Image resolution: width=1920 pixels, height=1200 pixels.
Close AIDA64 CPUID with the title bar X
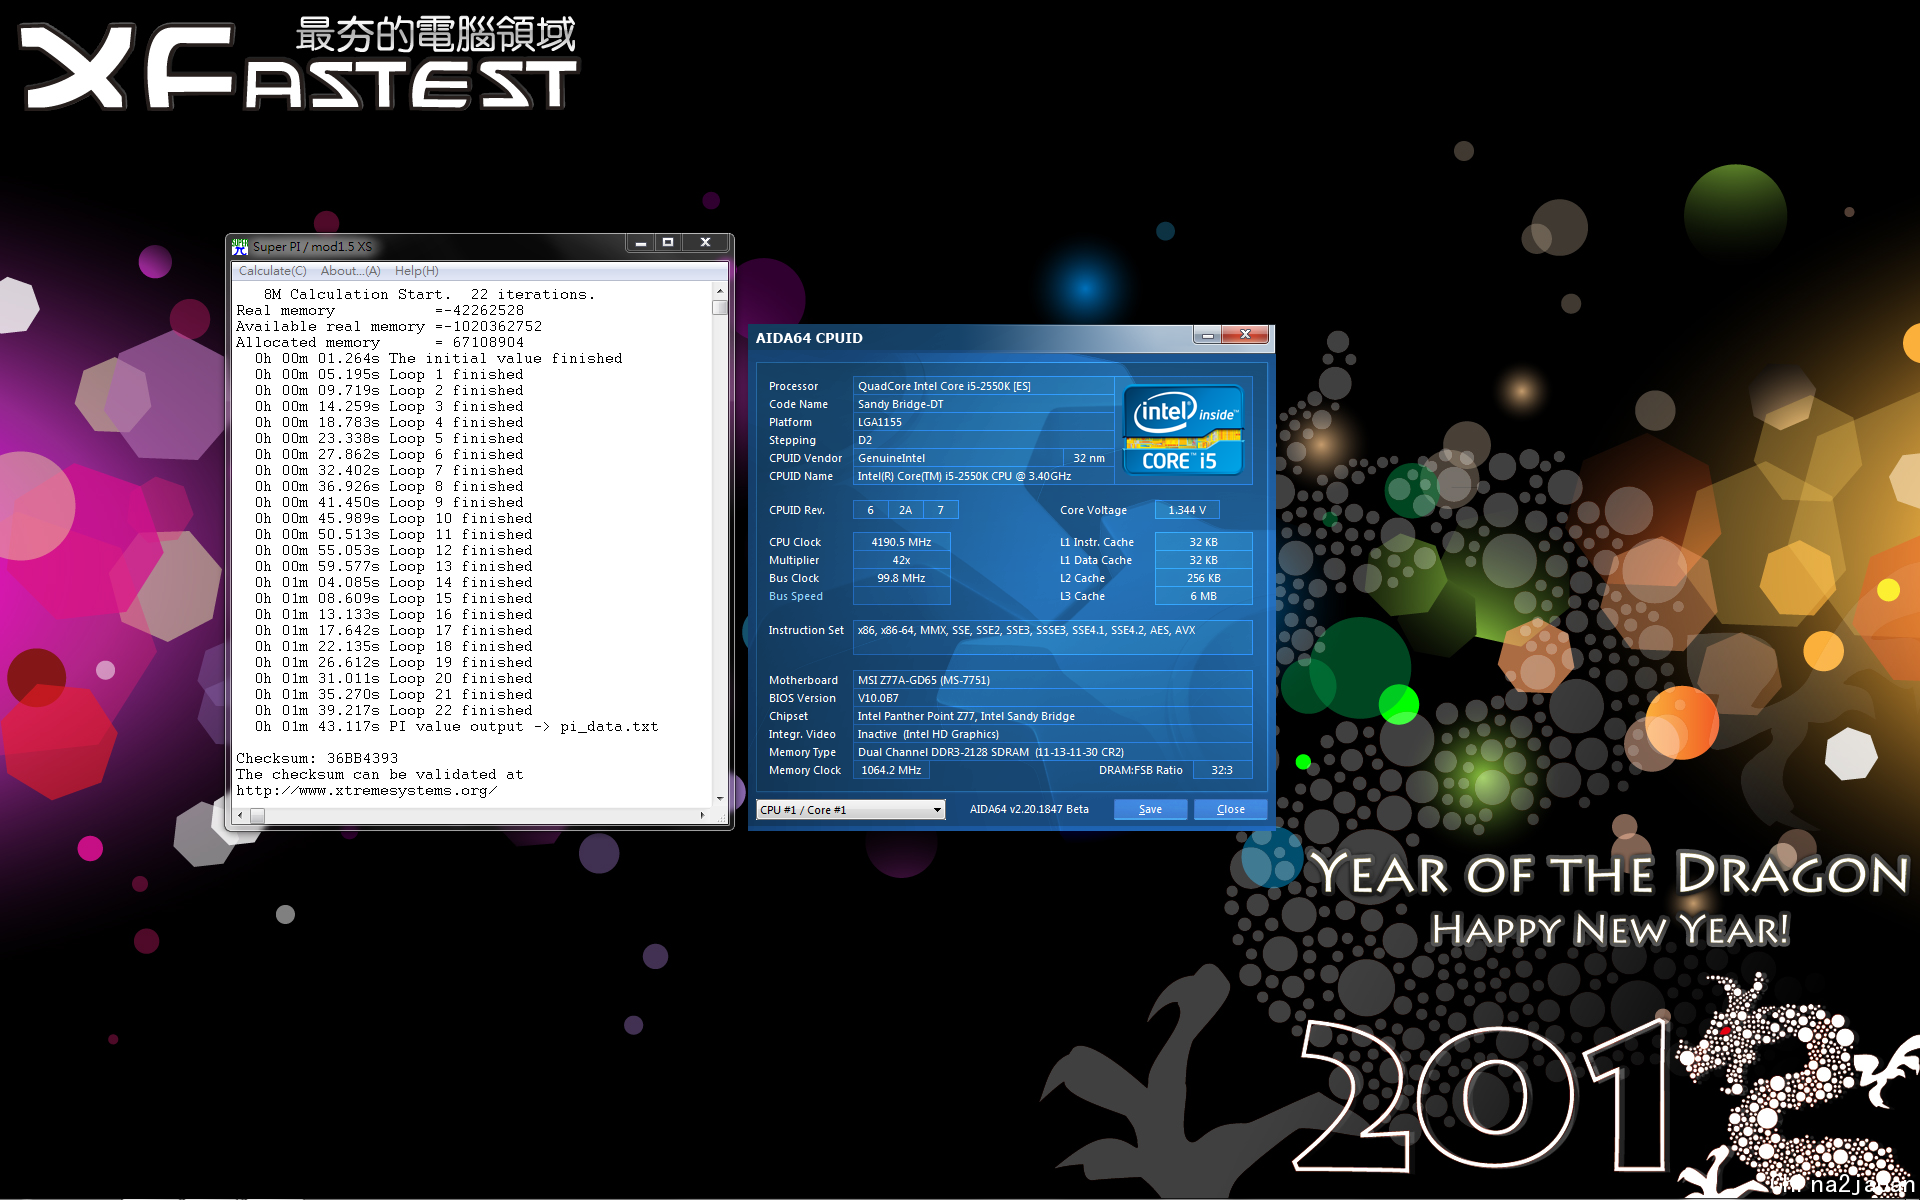(1245, 335)
